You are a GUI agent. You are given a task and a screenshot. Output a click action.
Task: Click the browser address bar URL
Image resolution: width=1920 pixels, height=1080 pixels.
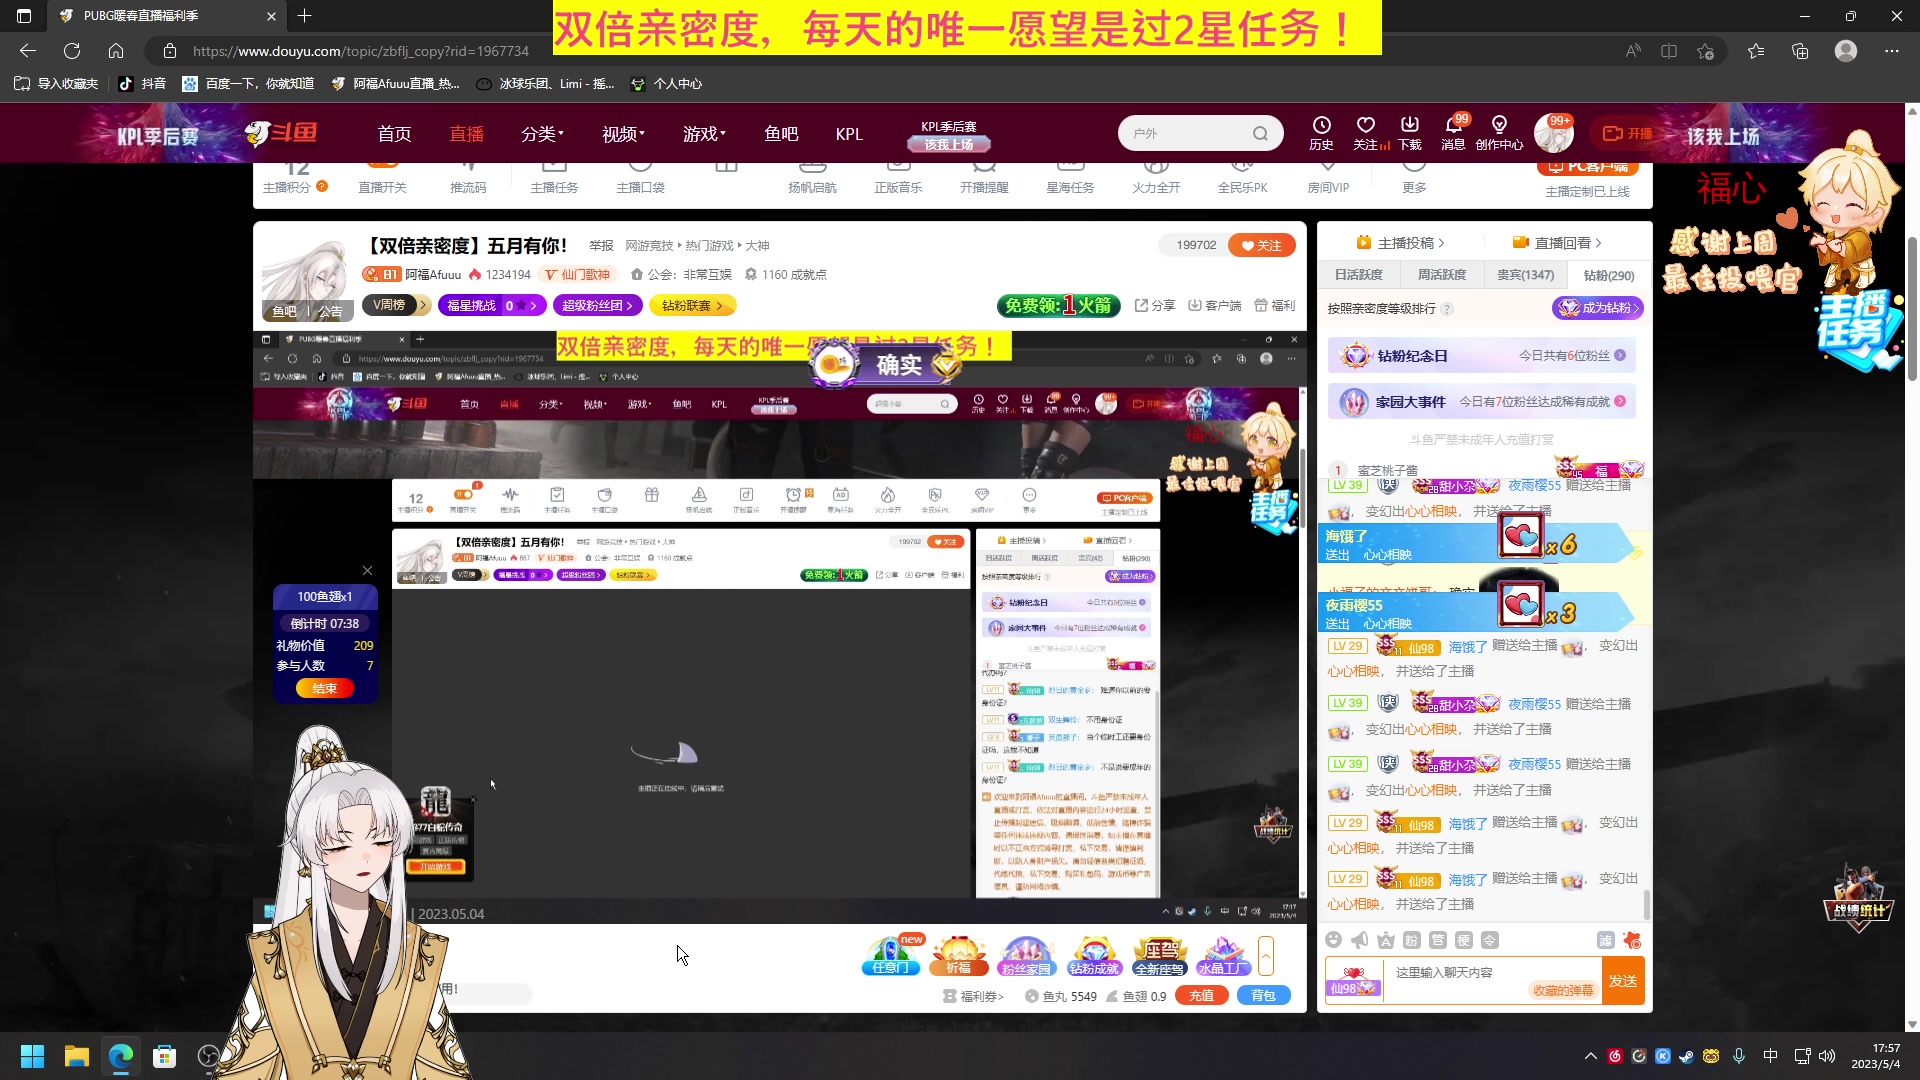pos(360,51)
